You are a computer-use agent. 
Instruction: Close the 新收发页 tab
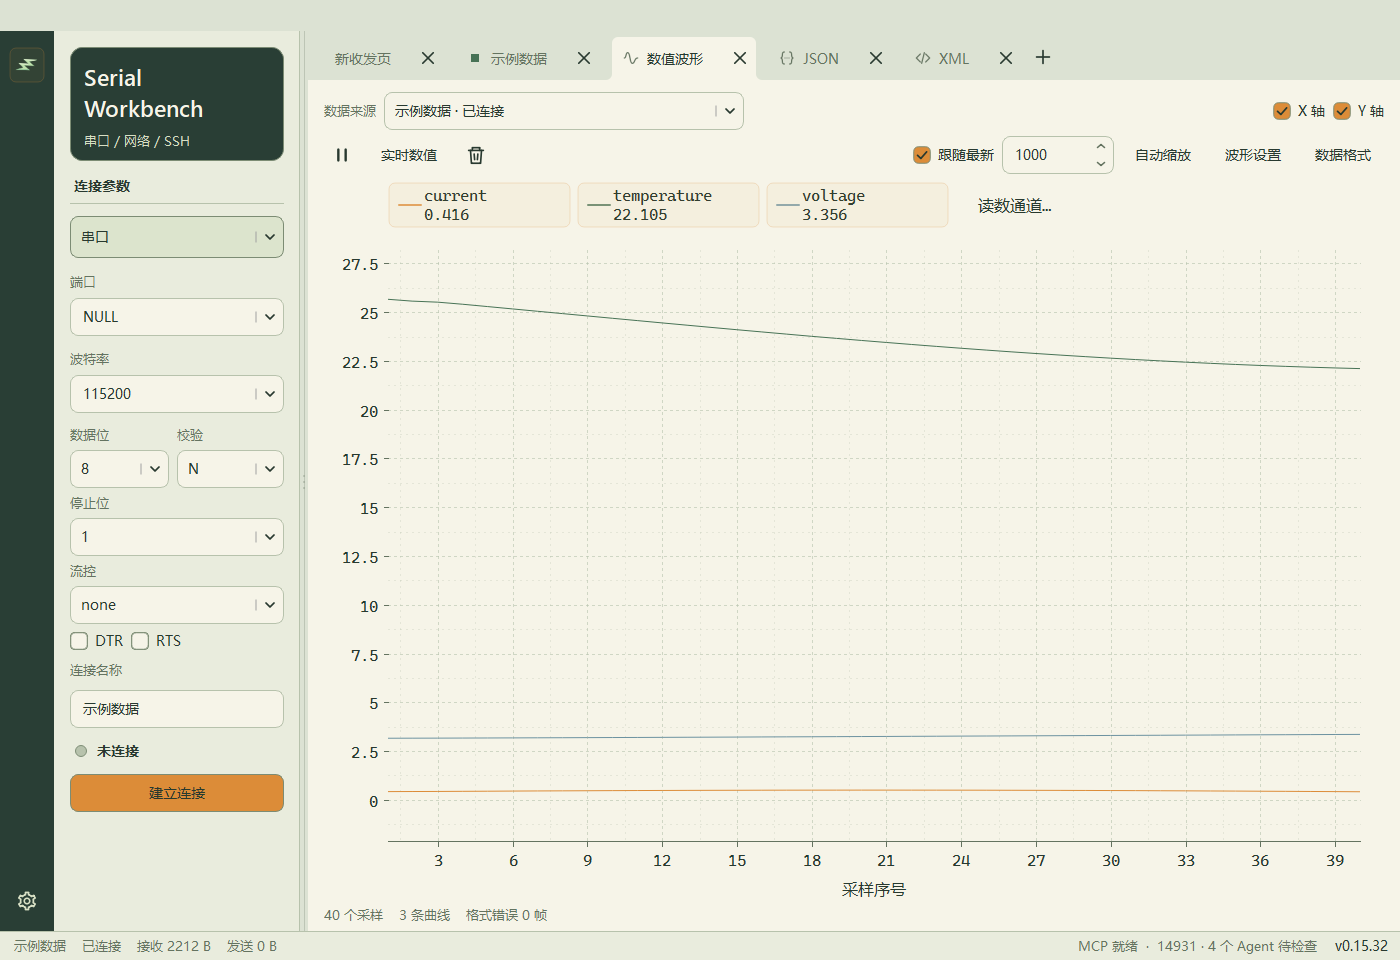[428, 58]
